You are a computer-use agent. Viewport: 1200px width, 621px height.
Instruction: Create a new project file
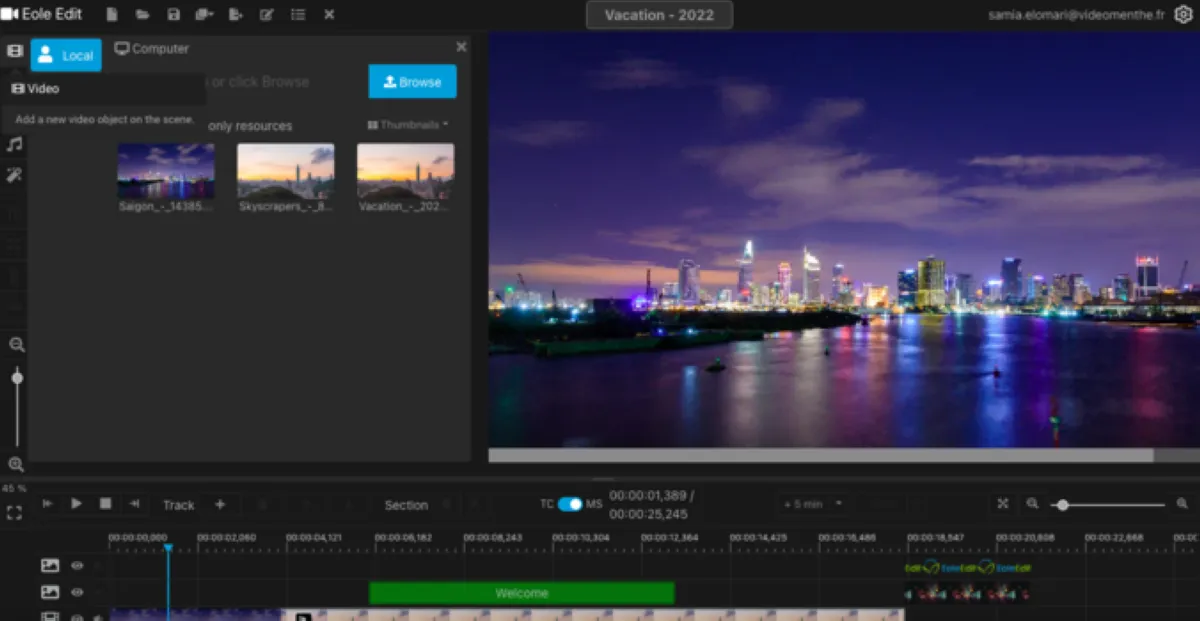111,15
